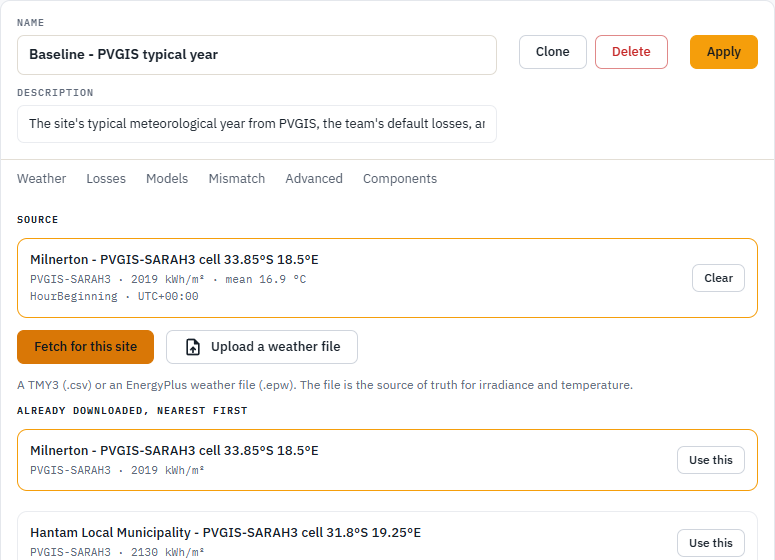Viewport: 775px width, 560px height.
Task: Switch to the Losses tab
Action: click(x=106, y=178)
